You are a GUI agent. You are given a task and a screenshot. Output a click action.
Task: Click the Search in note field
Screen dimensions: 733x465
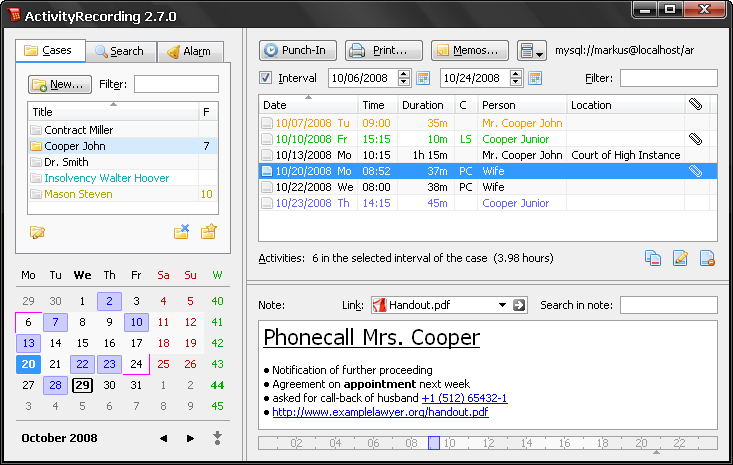[668, 305]
